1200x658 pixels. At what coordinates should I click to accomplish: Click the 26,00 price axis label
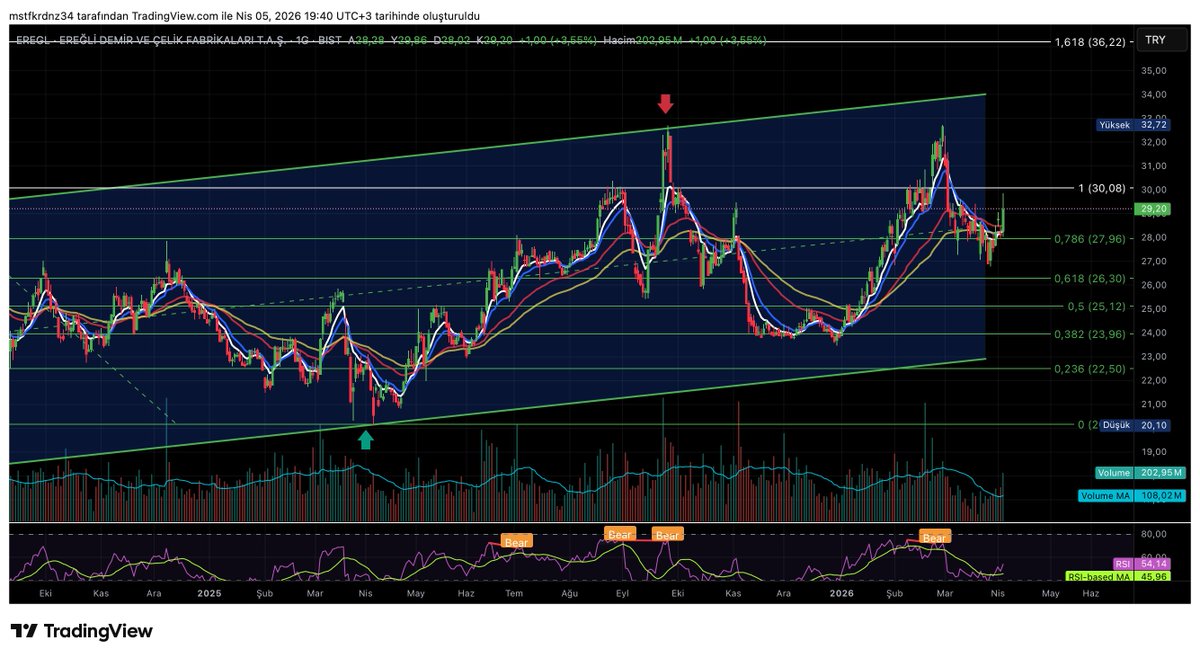[x=1154, y=285]
